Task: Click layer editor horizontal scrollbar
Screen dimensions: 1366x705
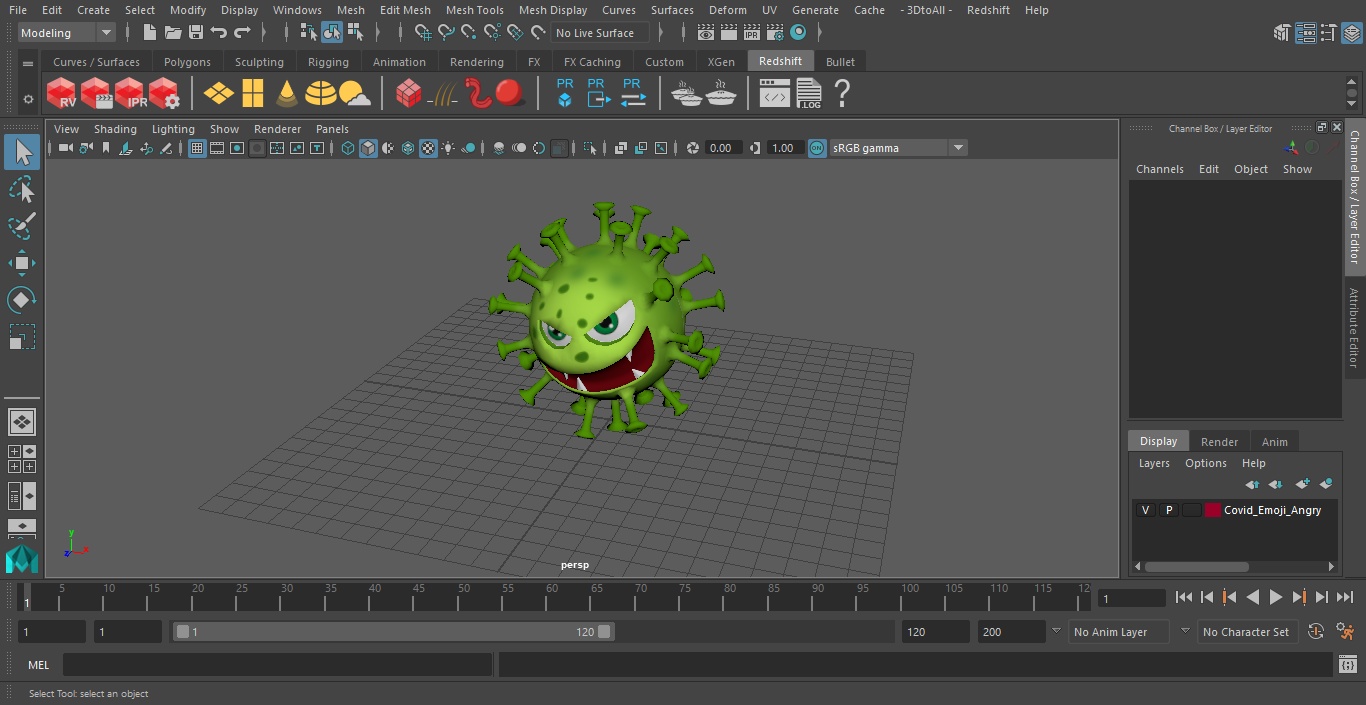Action: 1196,566
